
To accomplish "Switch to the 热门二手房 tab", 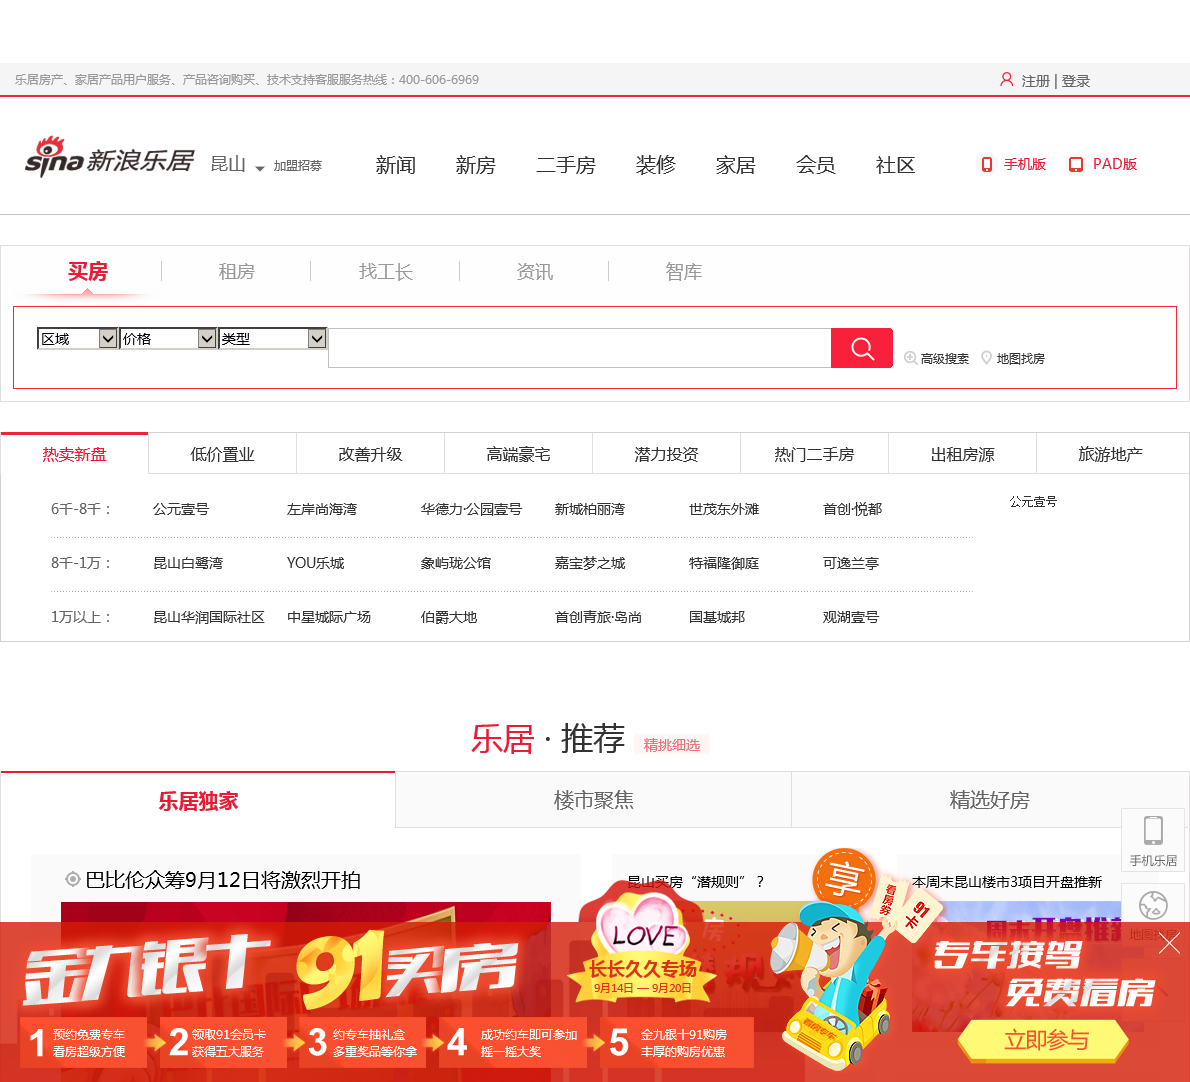I will [814, 454].
